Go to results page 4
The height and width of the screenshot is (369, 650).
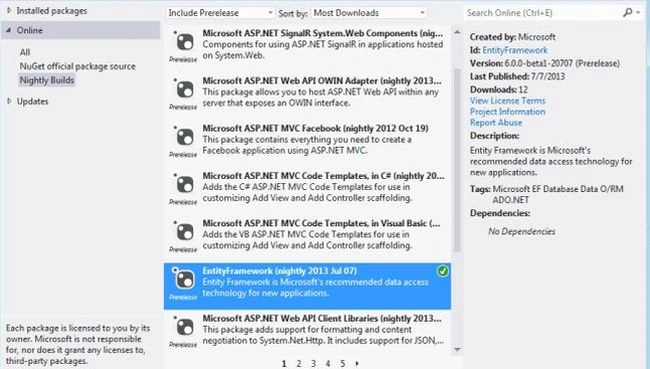[328, 364]
